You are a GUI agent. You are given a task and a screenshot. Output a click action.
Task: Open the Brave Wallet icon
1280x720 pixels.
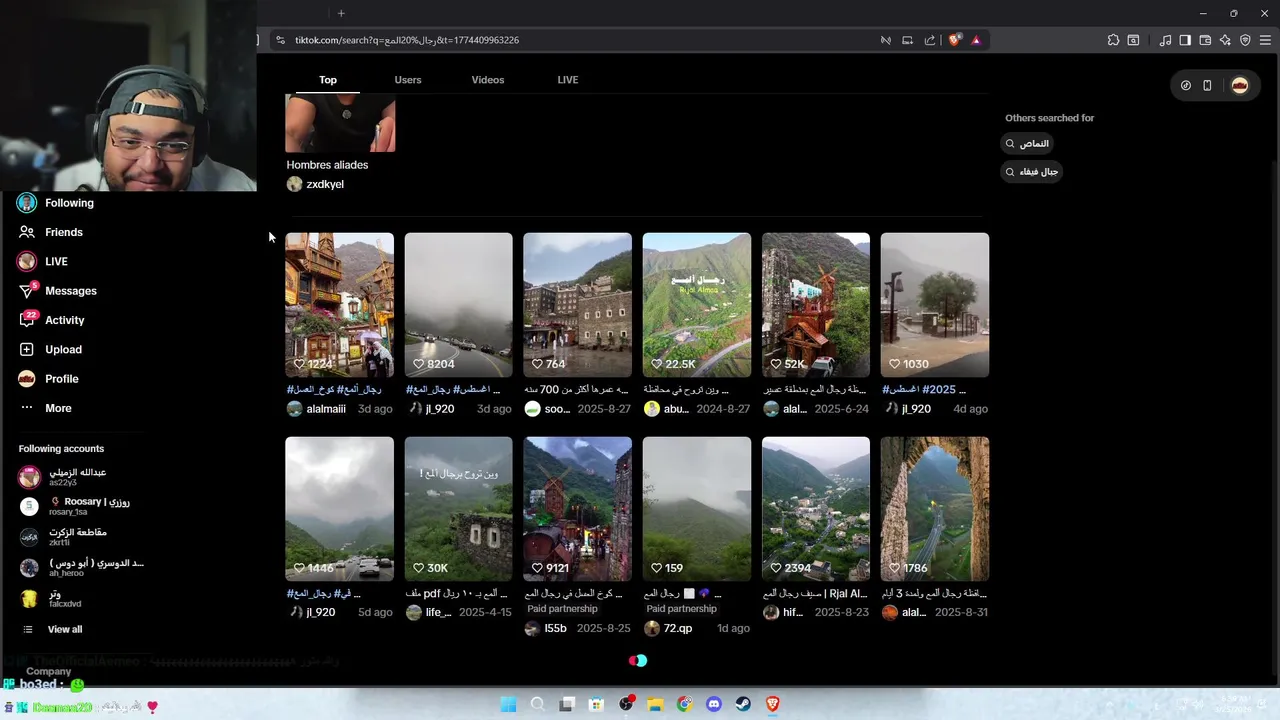click(1205, 40)
